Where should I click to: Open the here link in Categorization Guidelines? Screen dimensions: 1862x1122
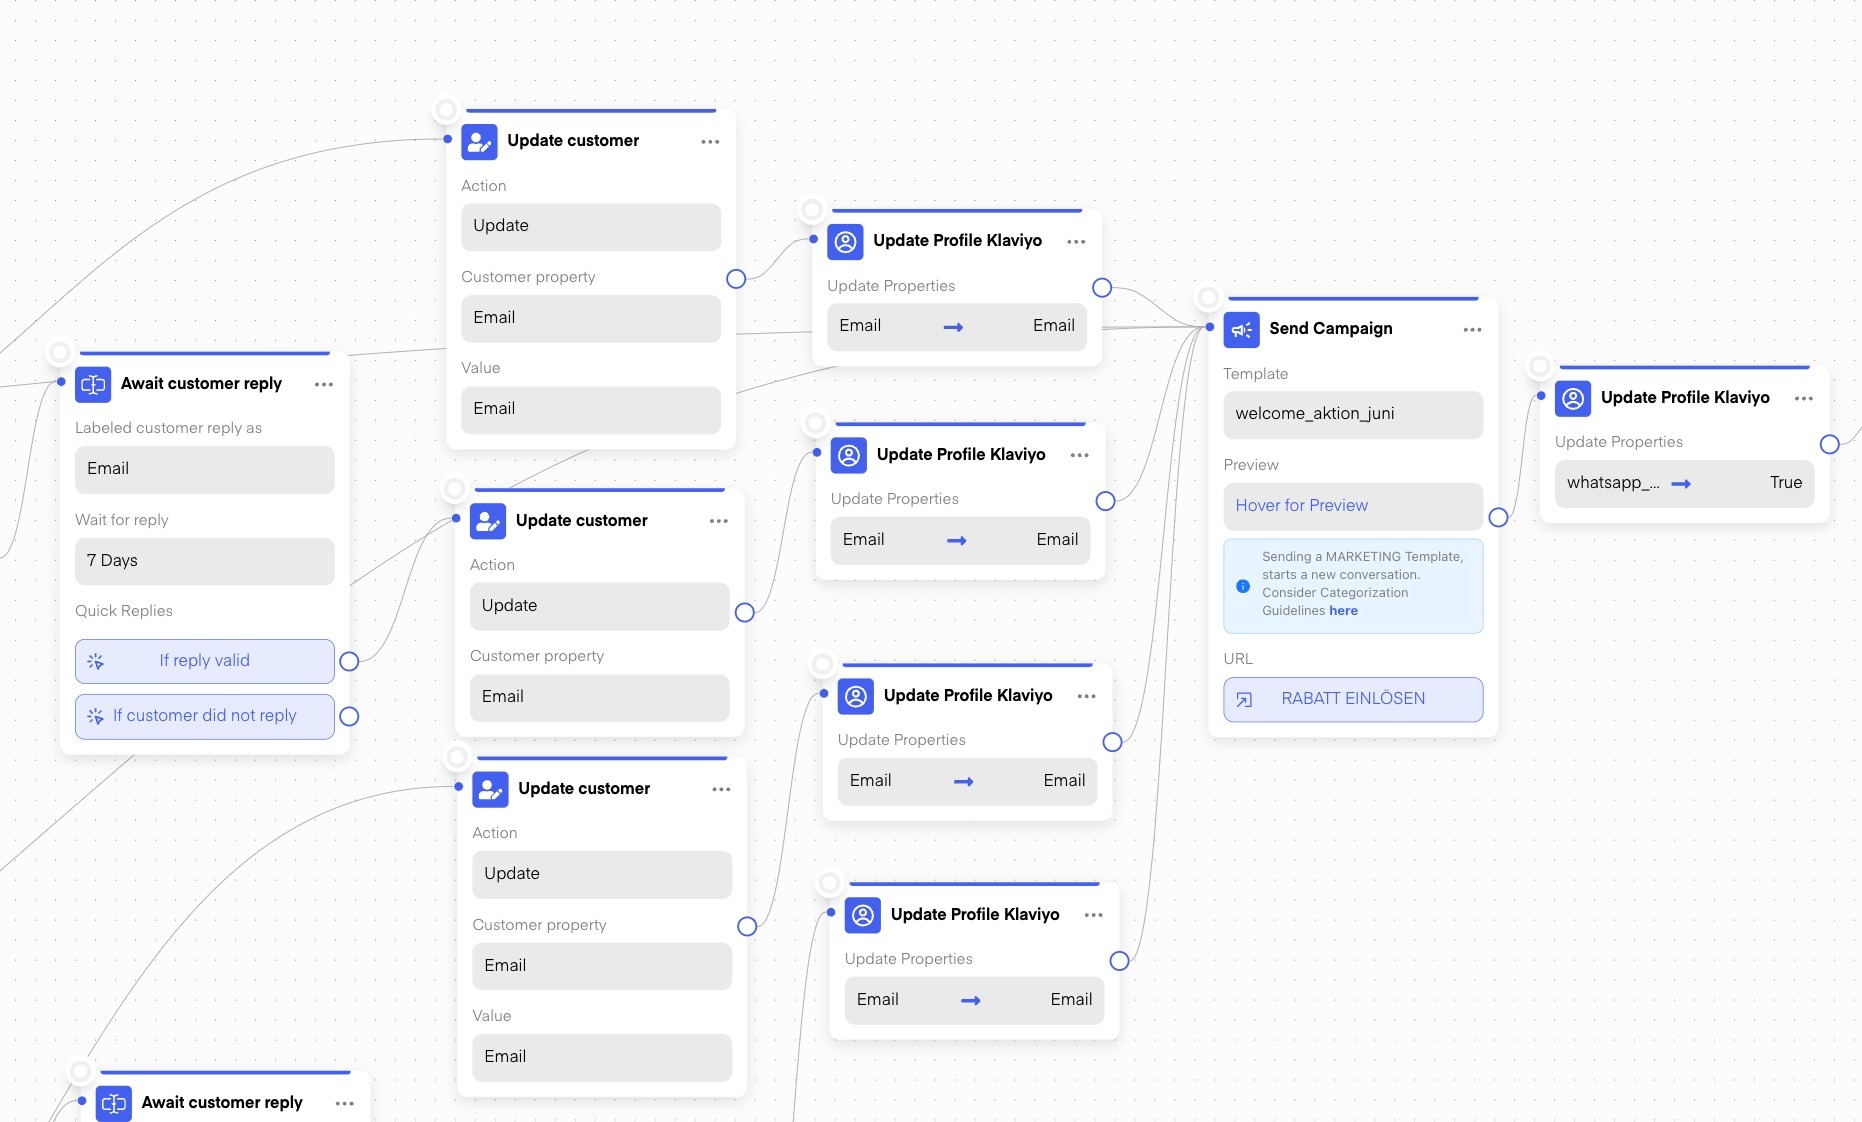(x=1343, y=611)
